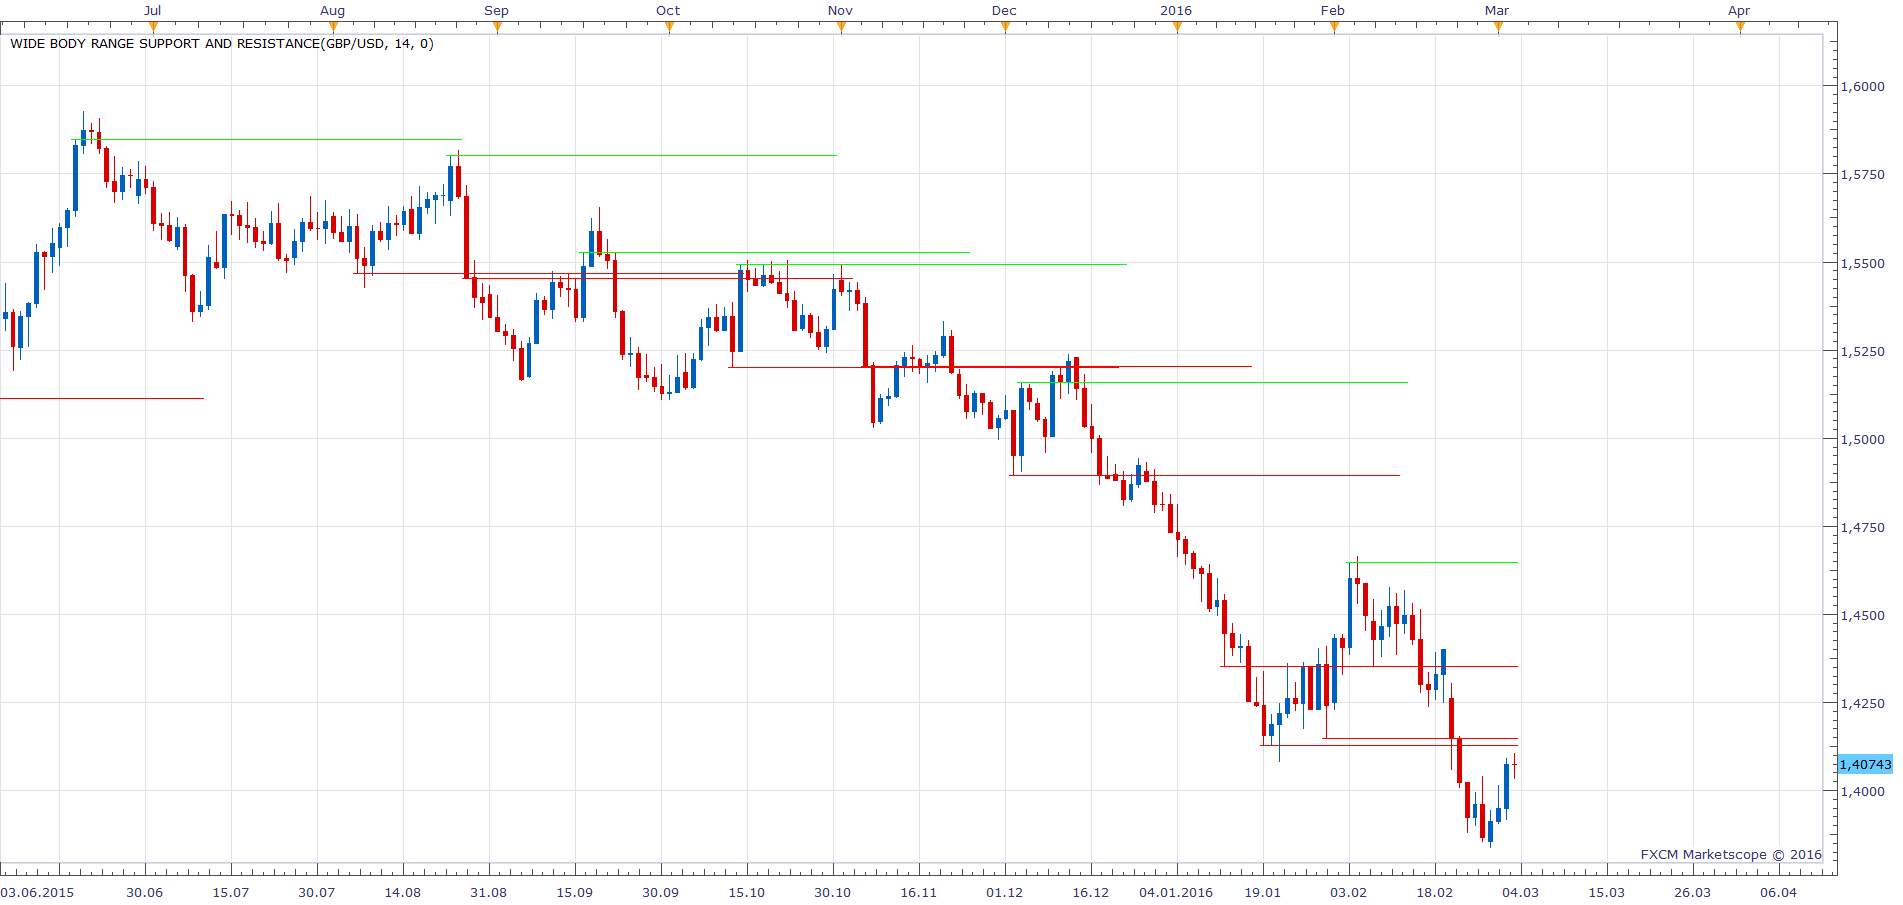Screen dimensions: 1903x905
Task: Click the 19.01 date axis label
Action: coord(1263,892)
